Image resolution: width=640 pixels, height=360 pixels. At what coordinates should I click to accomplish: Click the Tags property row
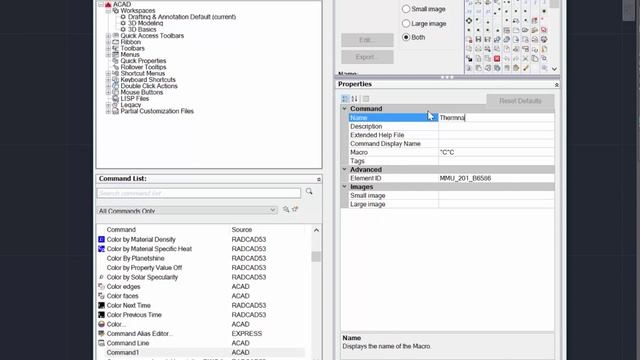point(451,161)
